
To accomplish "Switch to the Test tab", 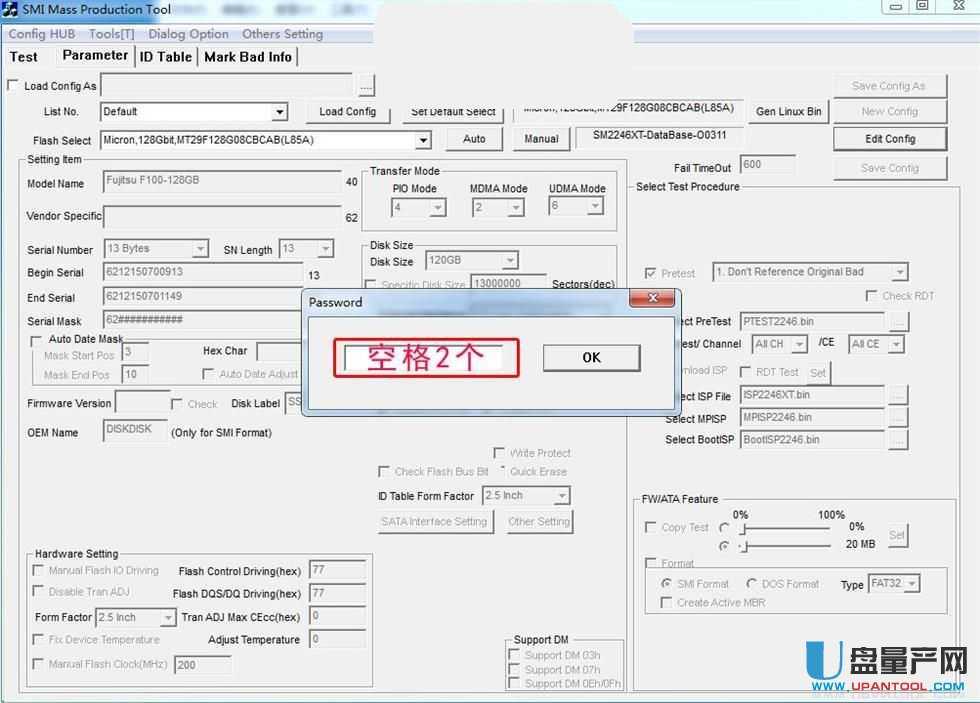I will point(24,57).
